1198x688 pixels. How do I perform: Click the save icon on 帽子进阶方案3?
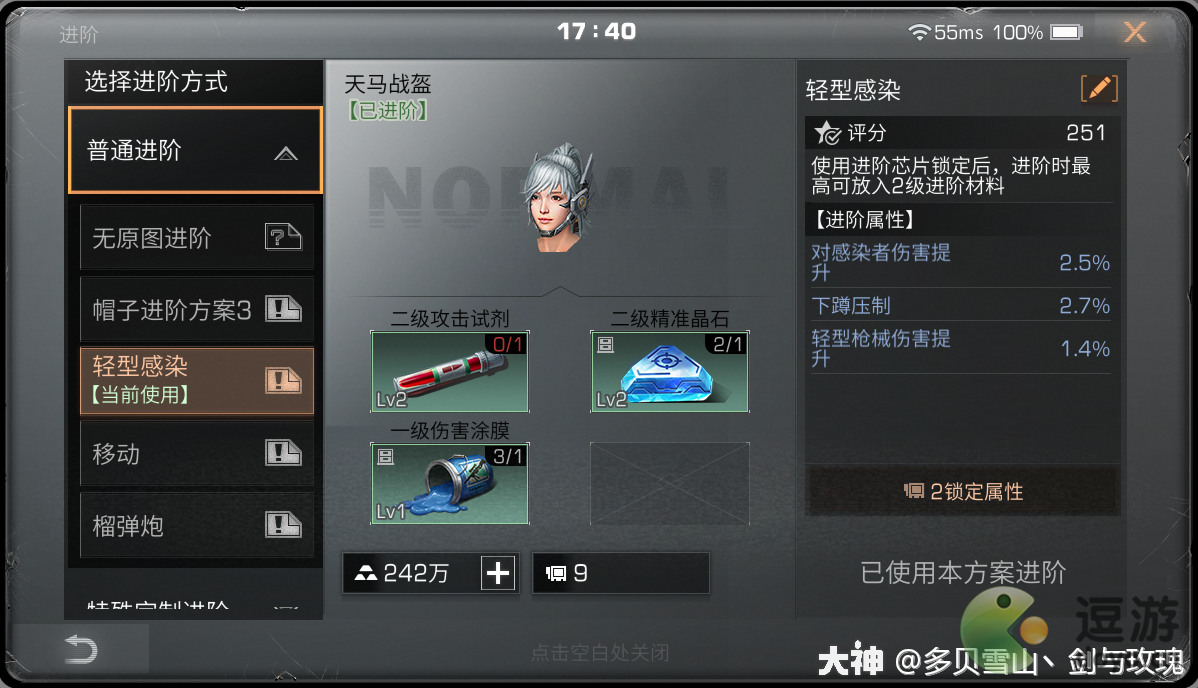point(283,309)
